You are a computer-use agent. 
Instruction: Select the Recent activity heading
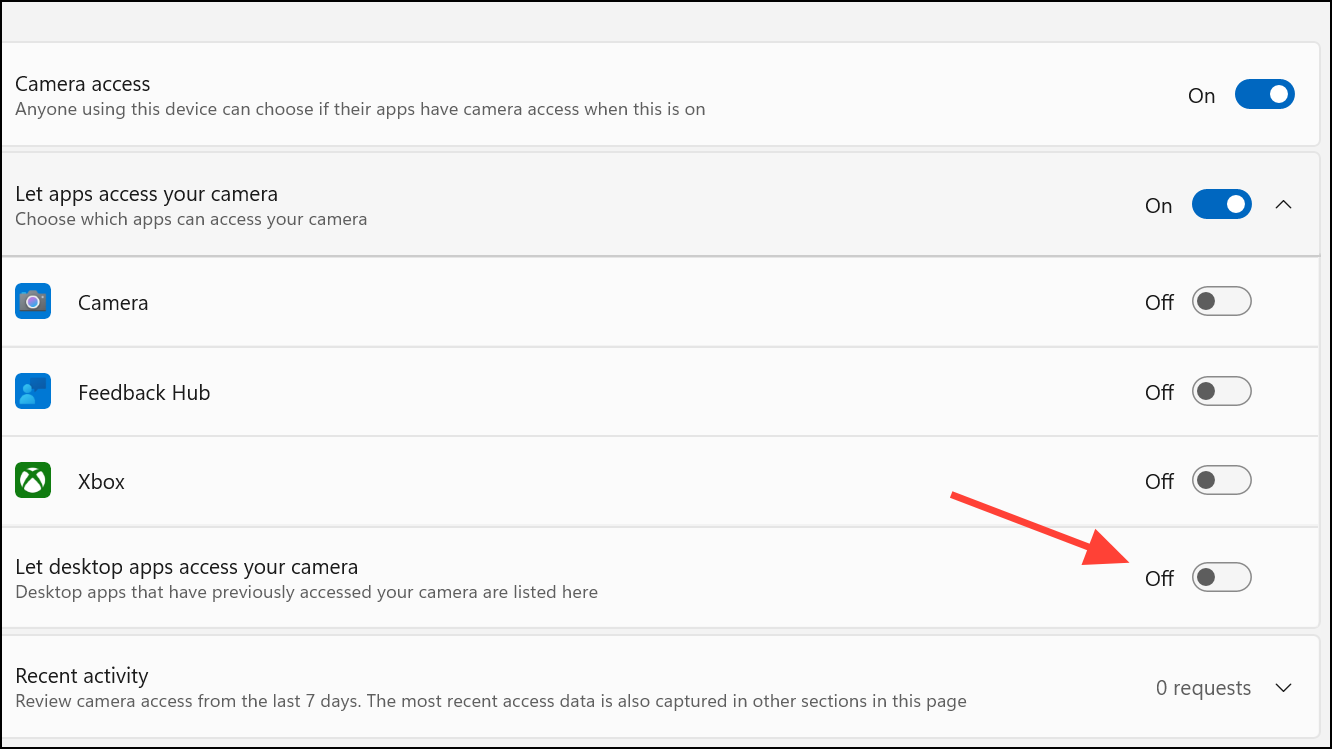pos(82,676)
